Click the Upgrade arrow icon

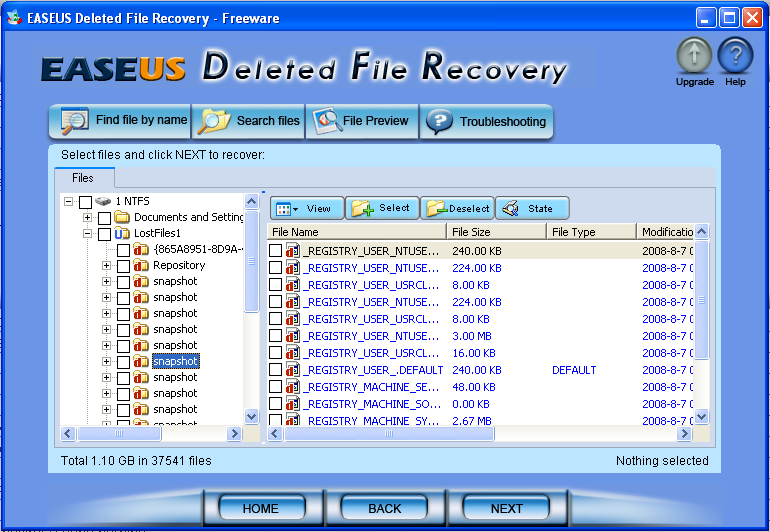pyautogui.click(x=694, y=56)
